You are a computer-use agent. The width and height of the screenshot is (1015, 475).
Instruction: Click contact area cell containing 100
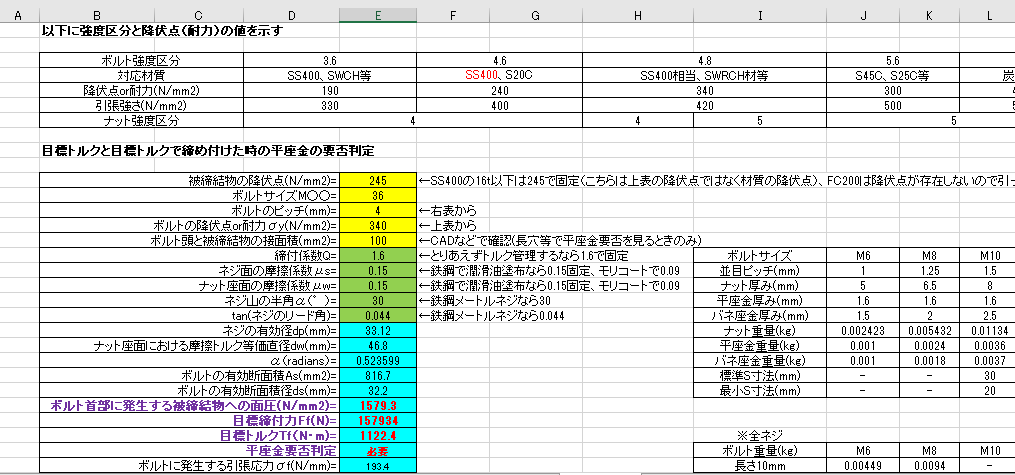click(378, 241)
